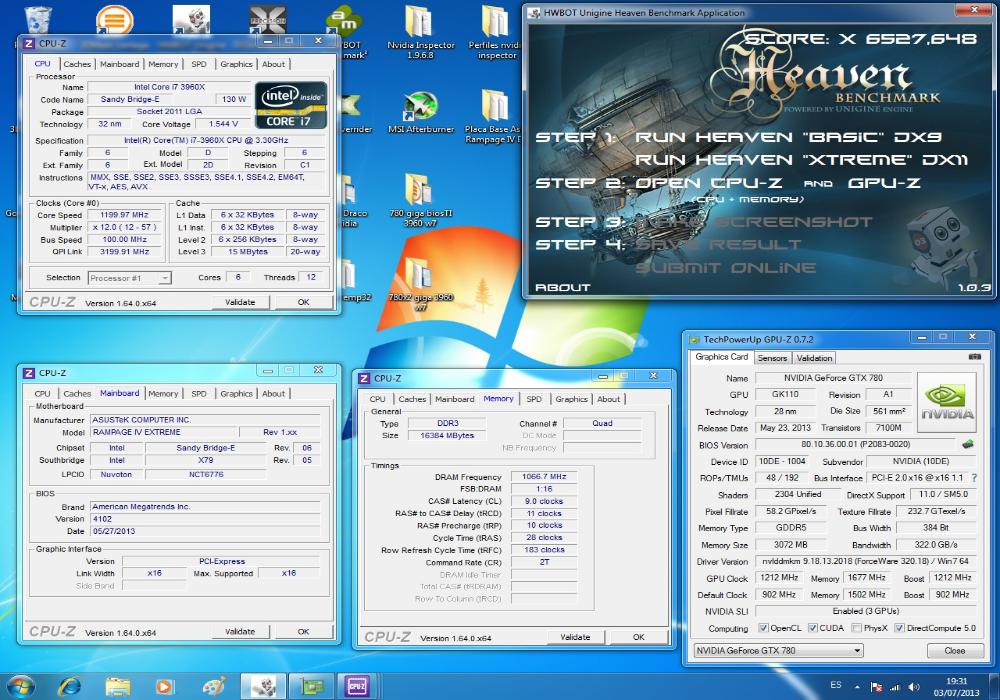Click the network icon in the system tray

tap(895, 687)
